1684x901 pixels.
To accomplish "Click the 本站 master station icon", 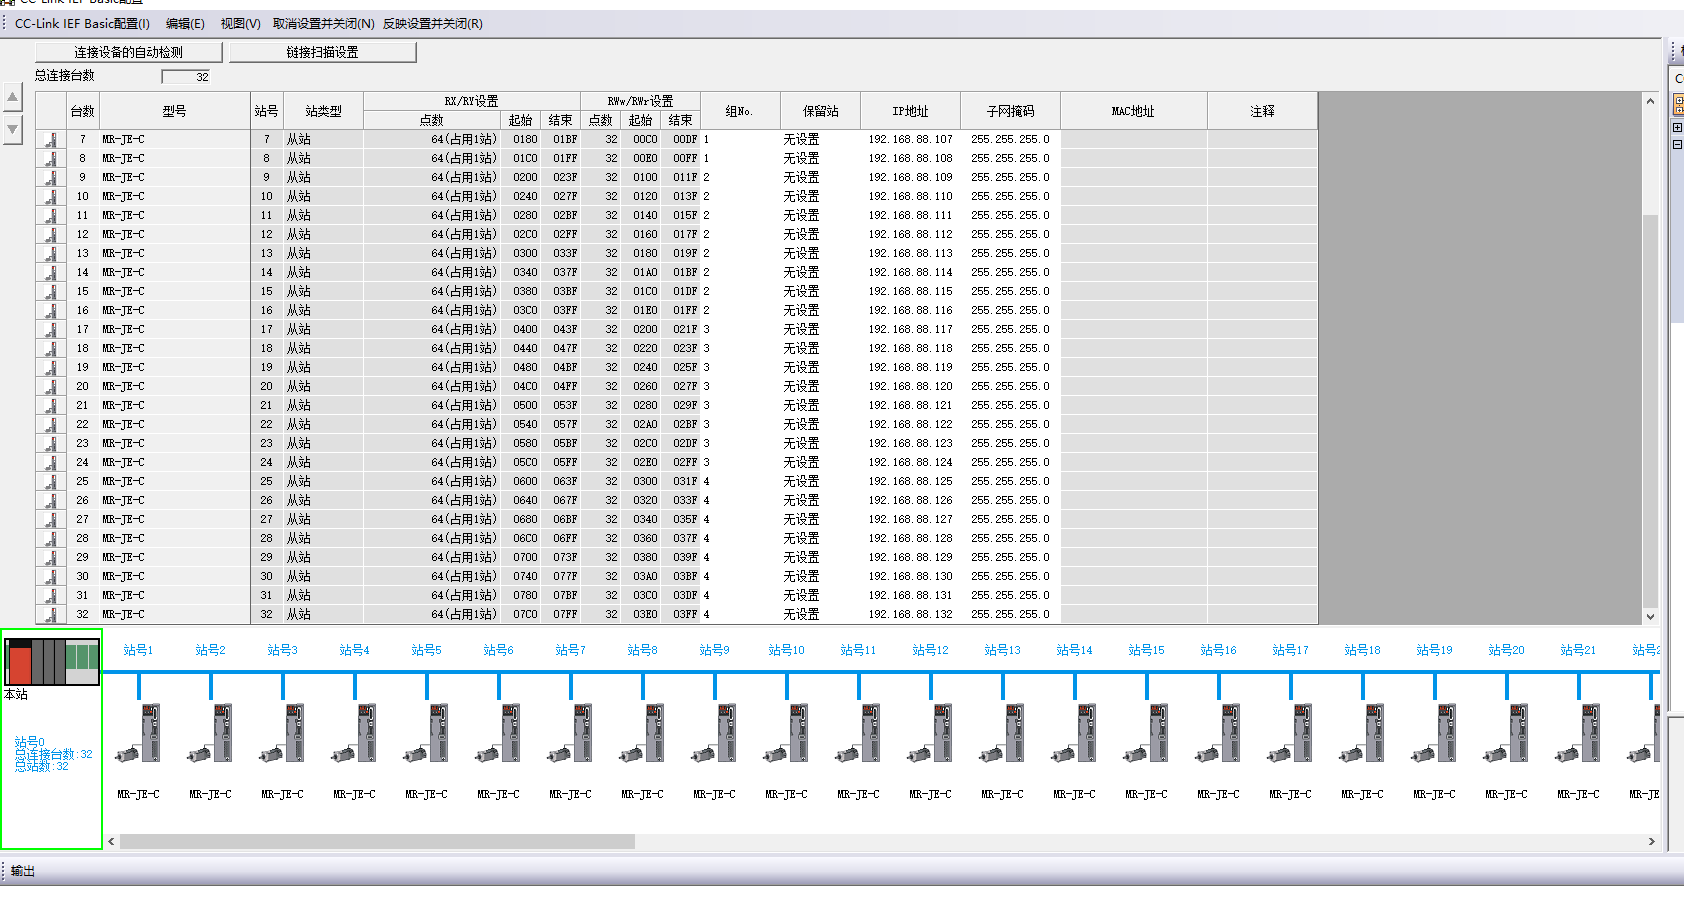I will (x=52, y=661).
